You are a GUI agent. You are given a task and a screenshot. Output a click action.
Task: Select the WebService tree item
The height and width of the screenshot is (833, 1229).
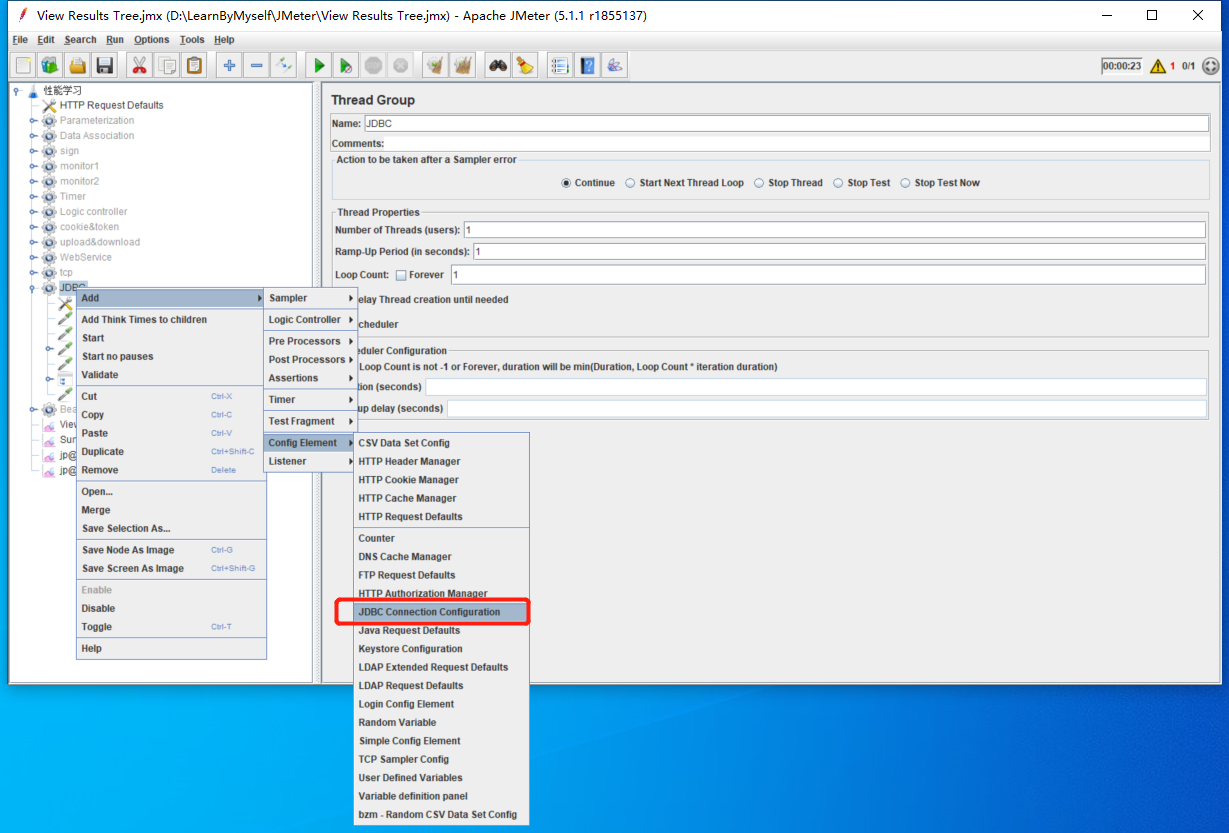click(x=86, y=257)
